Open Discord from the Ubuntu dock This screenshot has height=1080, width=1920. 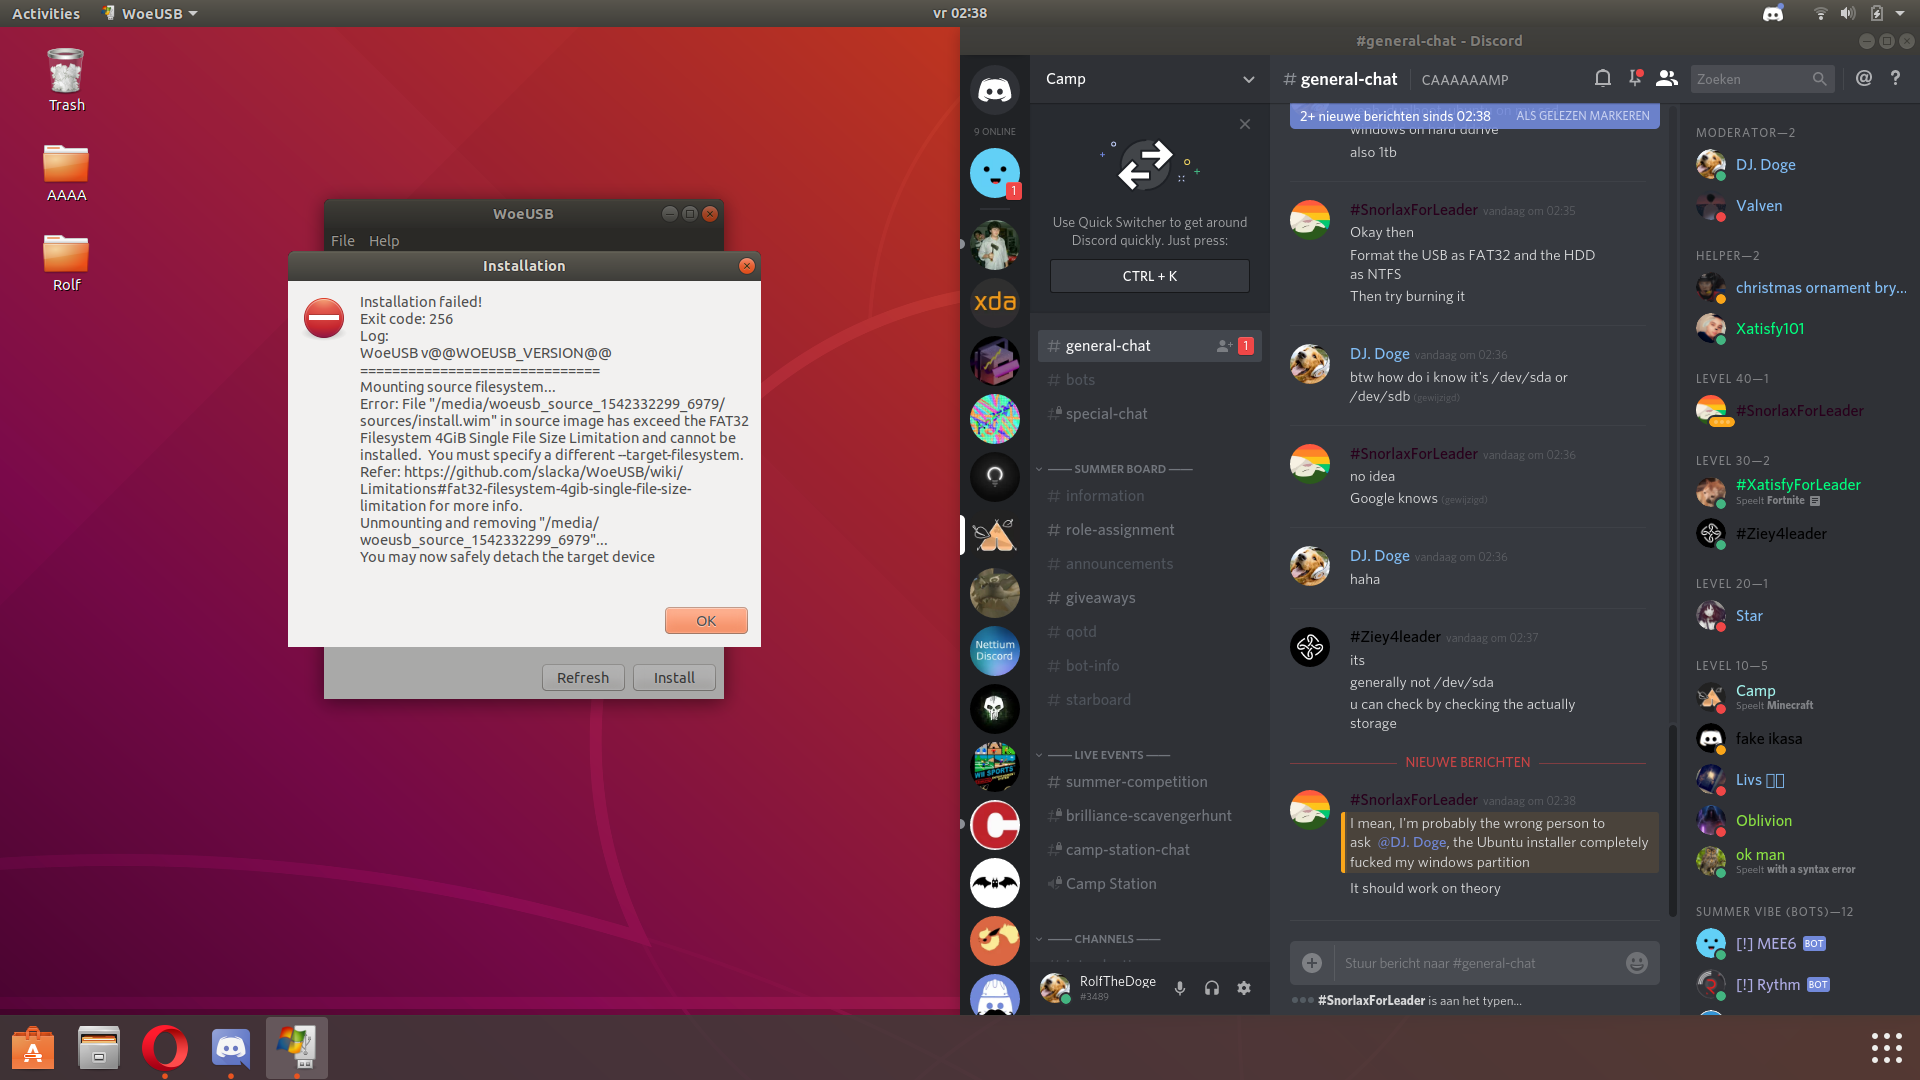click(231, 1048)
